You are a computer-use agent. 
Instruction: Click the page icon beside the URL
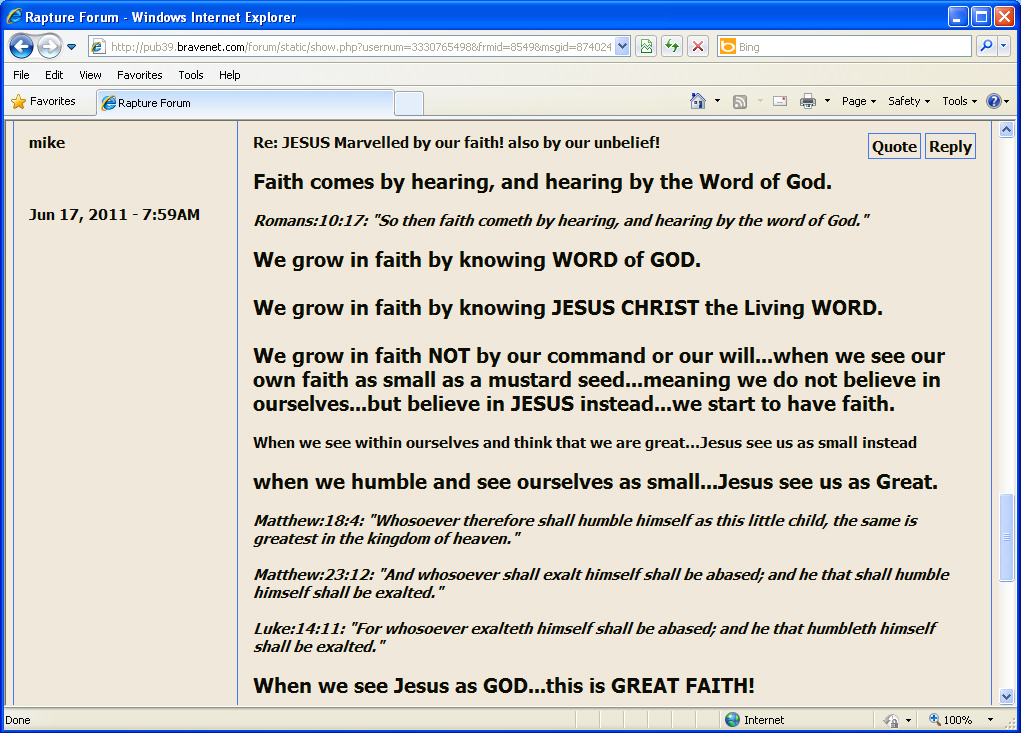pyautogui.click(x=98, y=47)
